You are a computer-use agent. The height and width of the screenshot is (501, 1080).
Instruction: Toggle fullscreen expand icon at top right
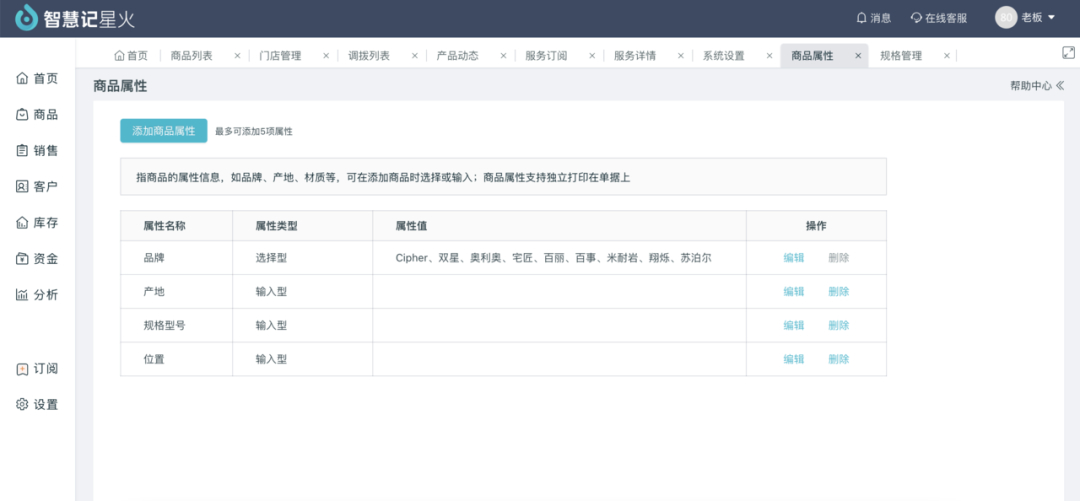(1067, 52)
